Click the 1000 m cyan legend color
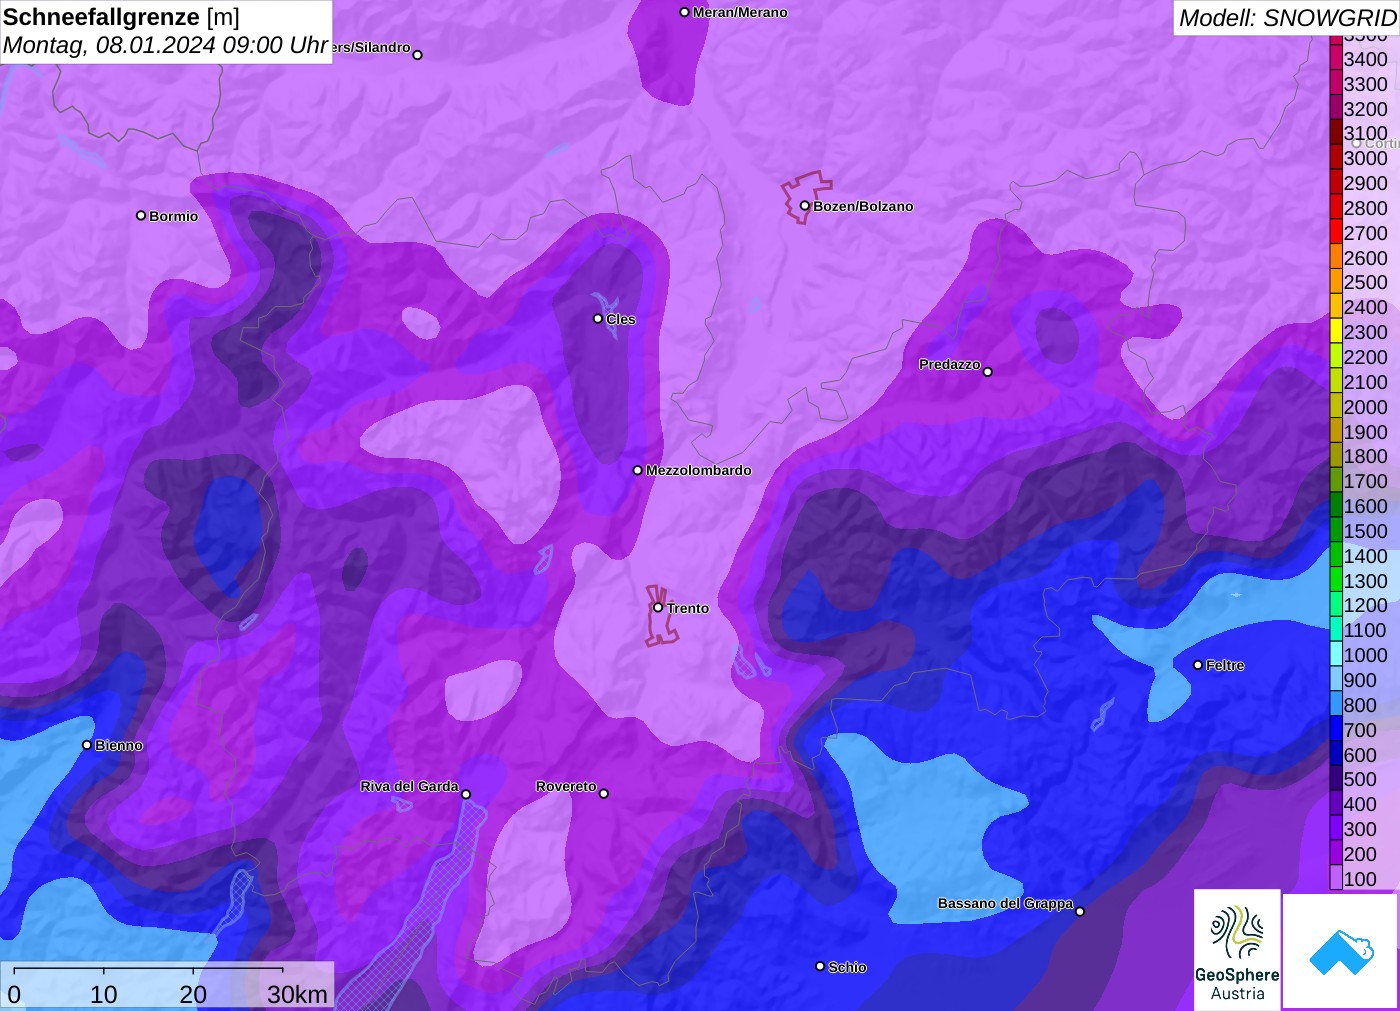 (1336, 655)
